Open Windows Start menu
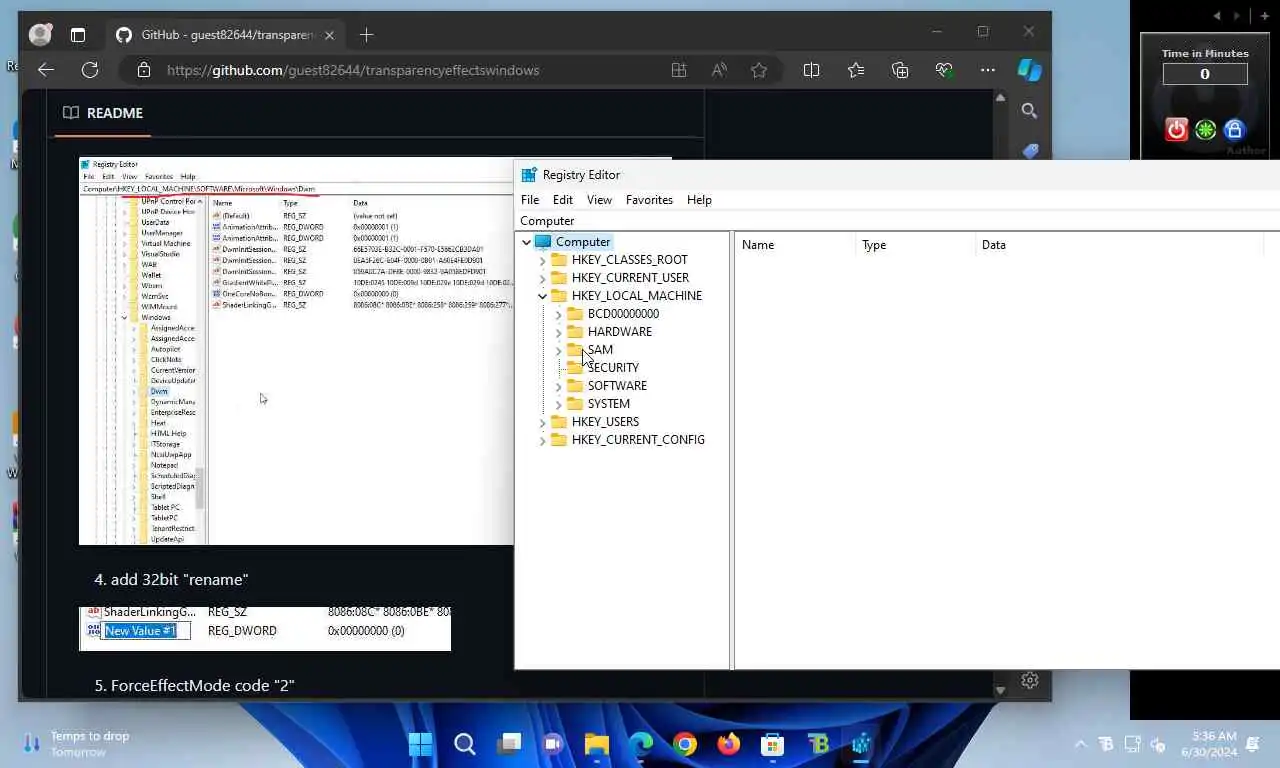This screenshot has width=1280, height=768. [x=421, y=744]
